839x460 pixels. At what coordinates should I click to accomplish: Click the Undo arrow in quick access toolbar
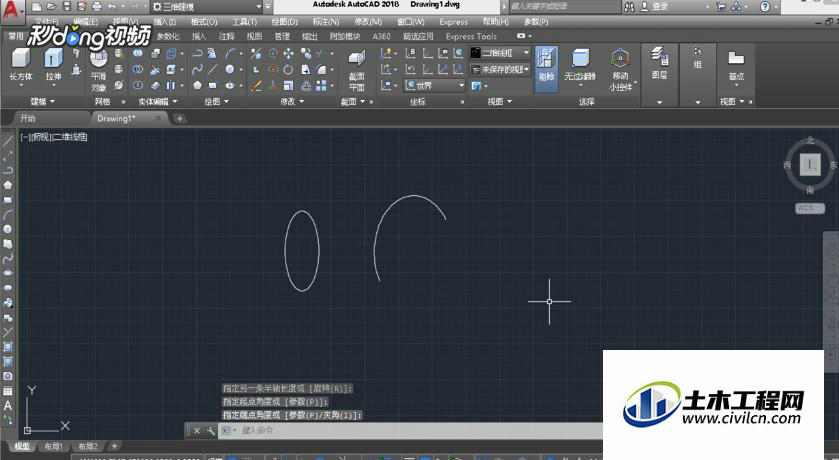[112, 6]
